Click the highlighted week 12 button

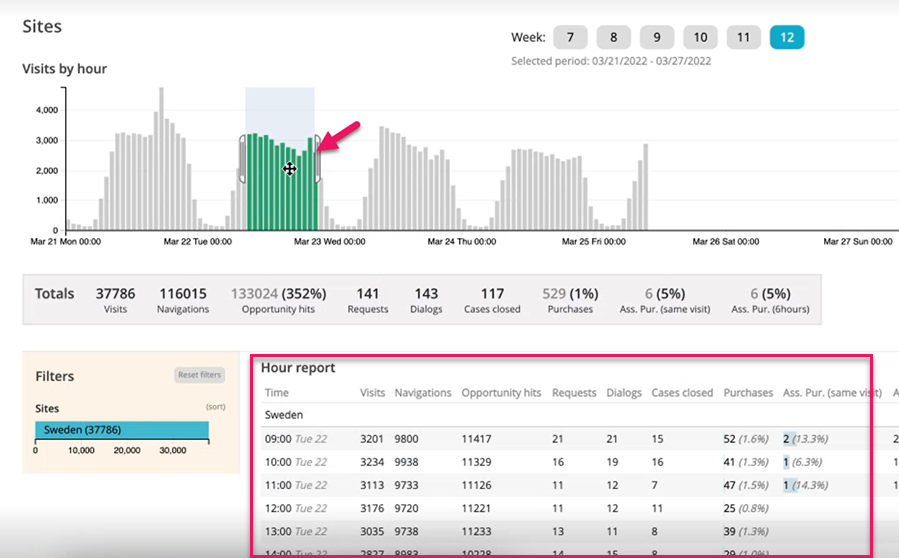click(x=787, y=38)
